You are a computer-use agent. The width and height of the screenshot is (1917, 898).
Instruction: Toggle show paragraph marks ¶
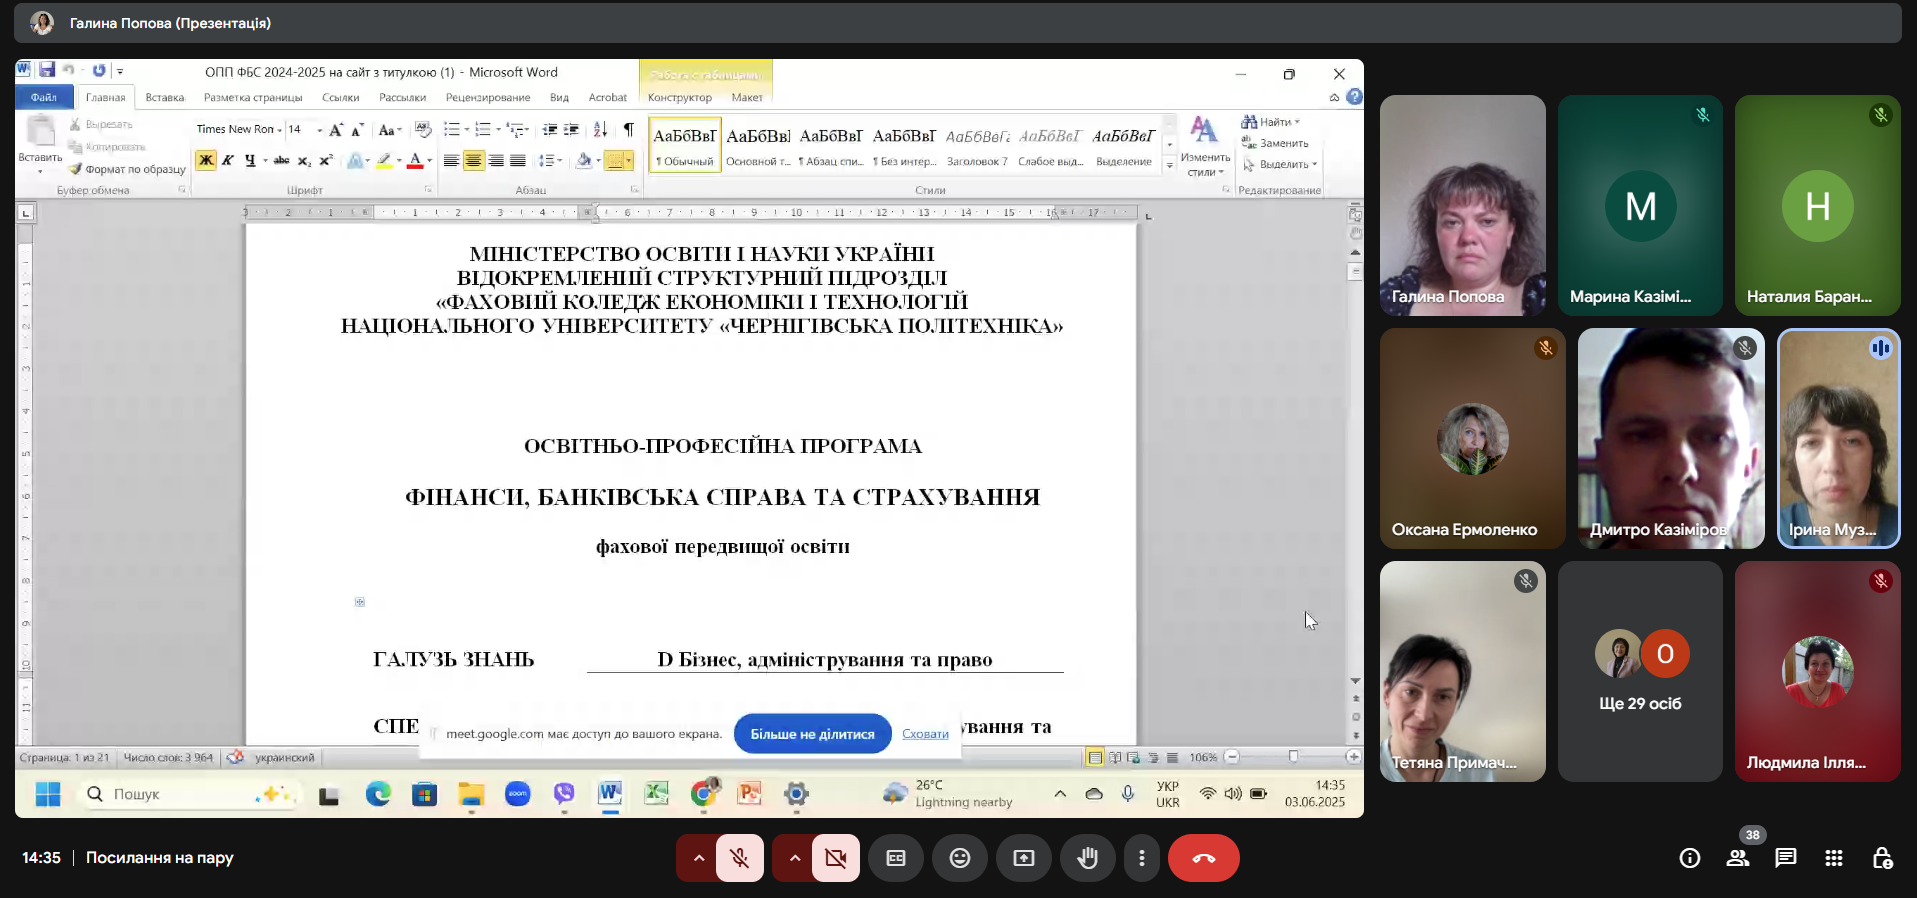(628, 129)
